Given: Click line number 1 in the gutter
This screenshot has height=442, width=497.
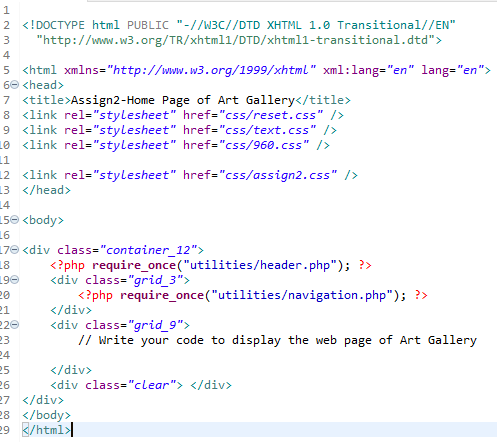Looking at the screenshot, I should (x=6, y=10).
